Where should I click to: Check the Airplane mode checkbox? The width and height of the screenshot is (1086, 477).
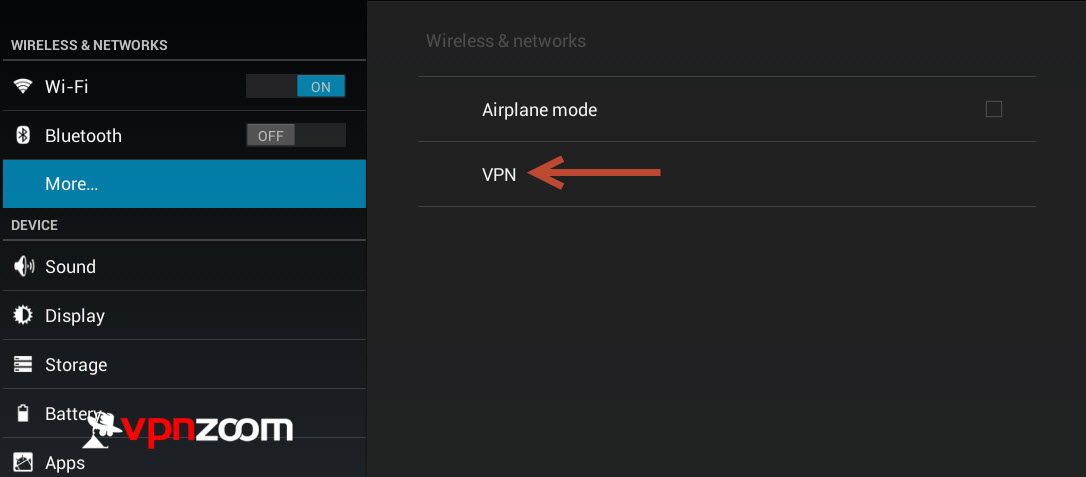994,109
